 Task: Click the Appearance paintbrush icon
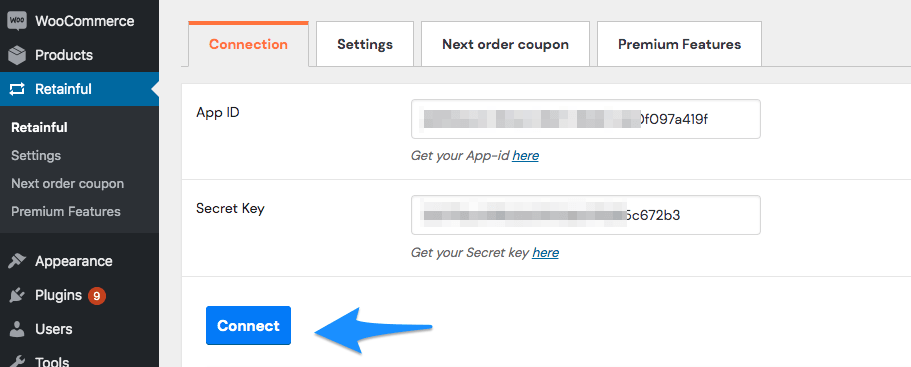tap(17, 261)
